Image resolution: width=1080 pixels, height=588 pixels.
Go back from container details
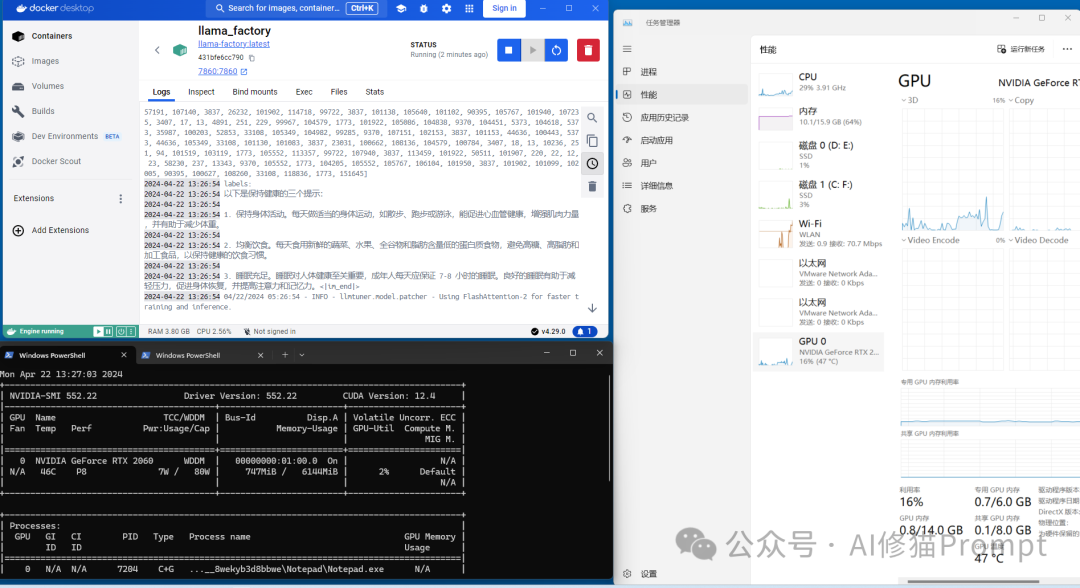[157, 50]
